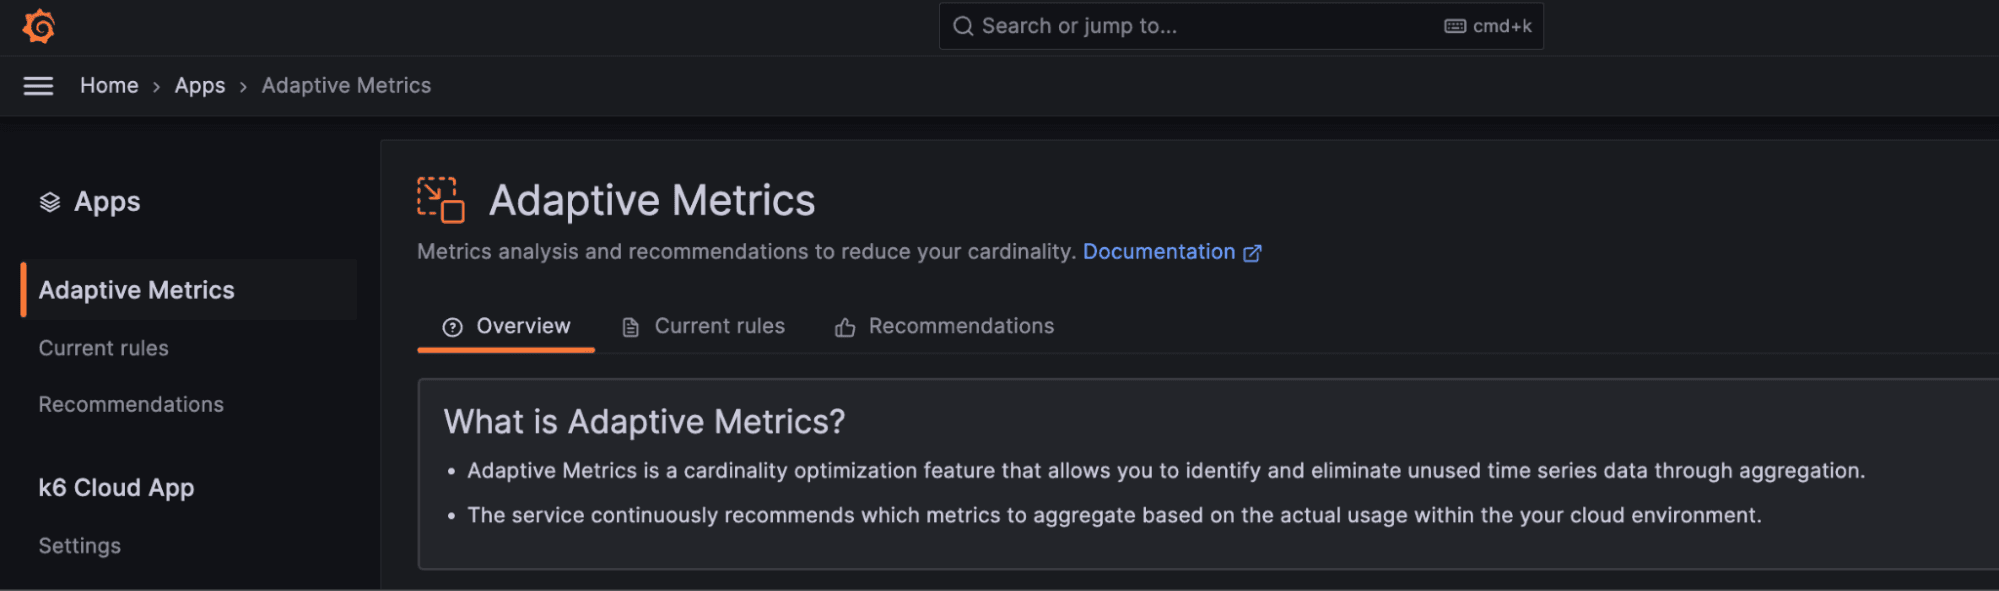Click the Grafana logo icon

[39, 25]
